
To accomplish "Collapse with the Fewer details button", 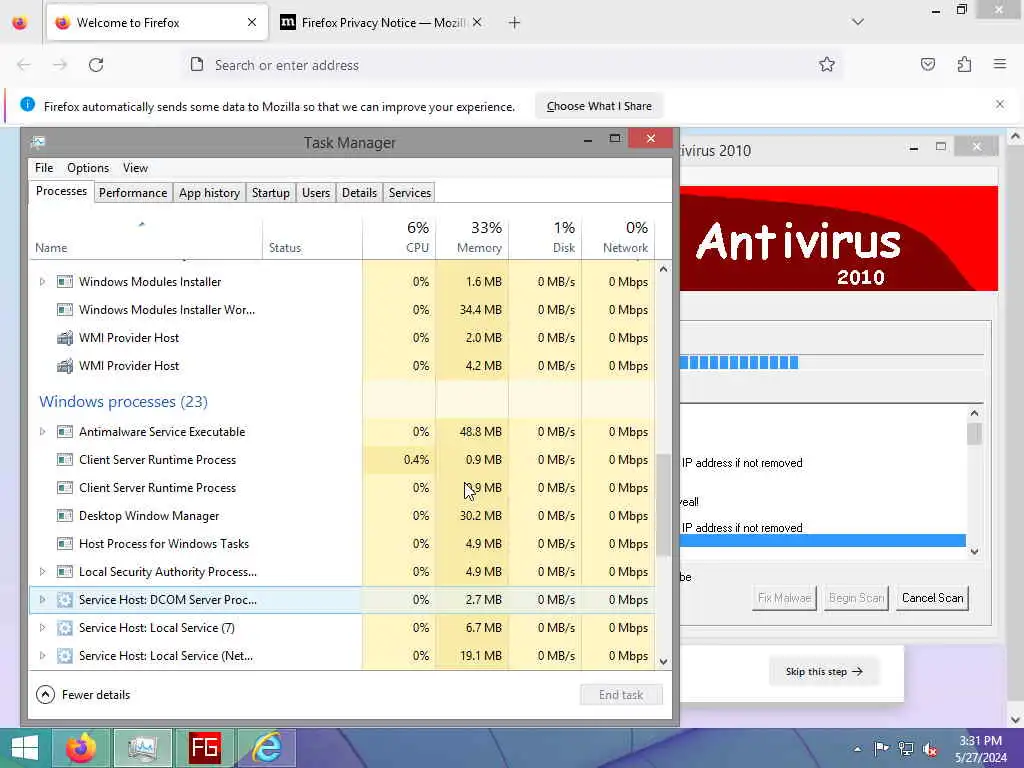I will 83,694.
